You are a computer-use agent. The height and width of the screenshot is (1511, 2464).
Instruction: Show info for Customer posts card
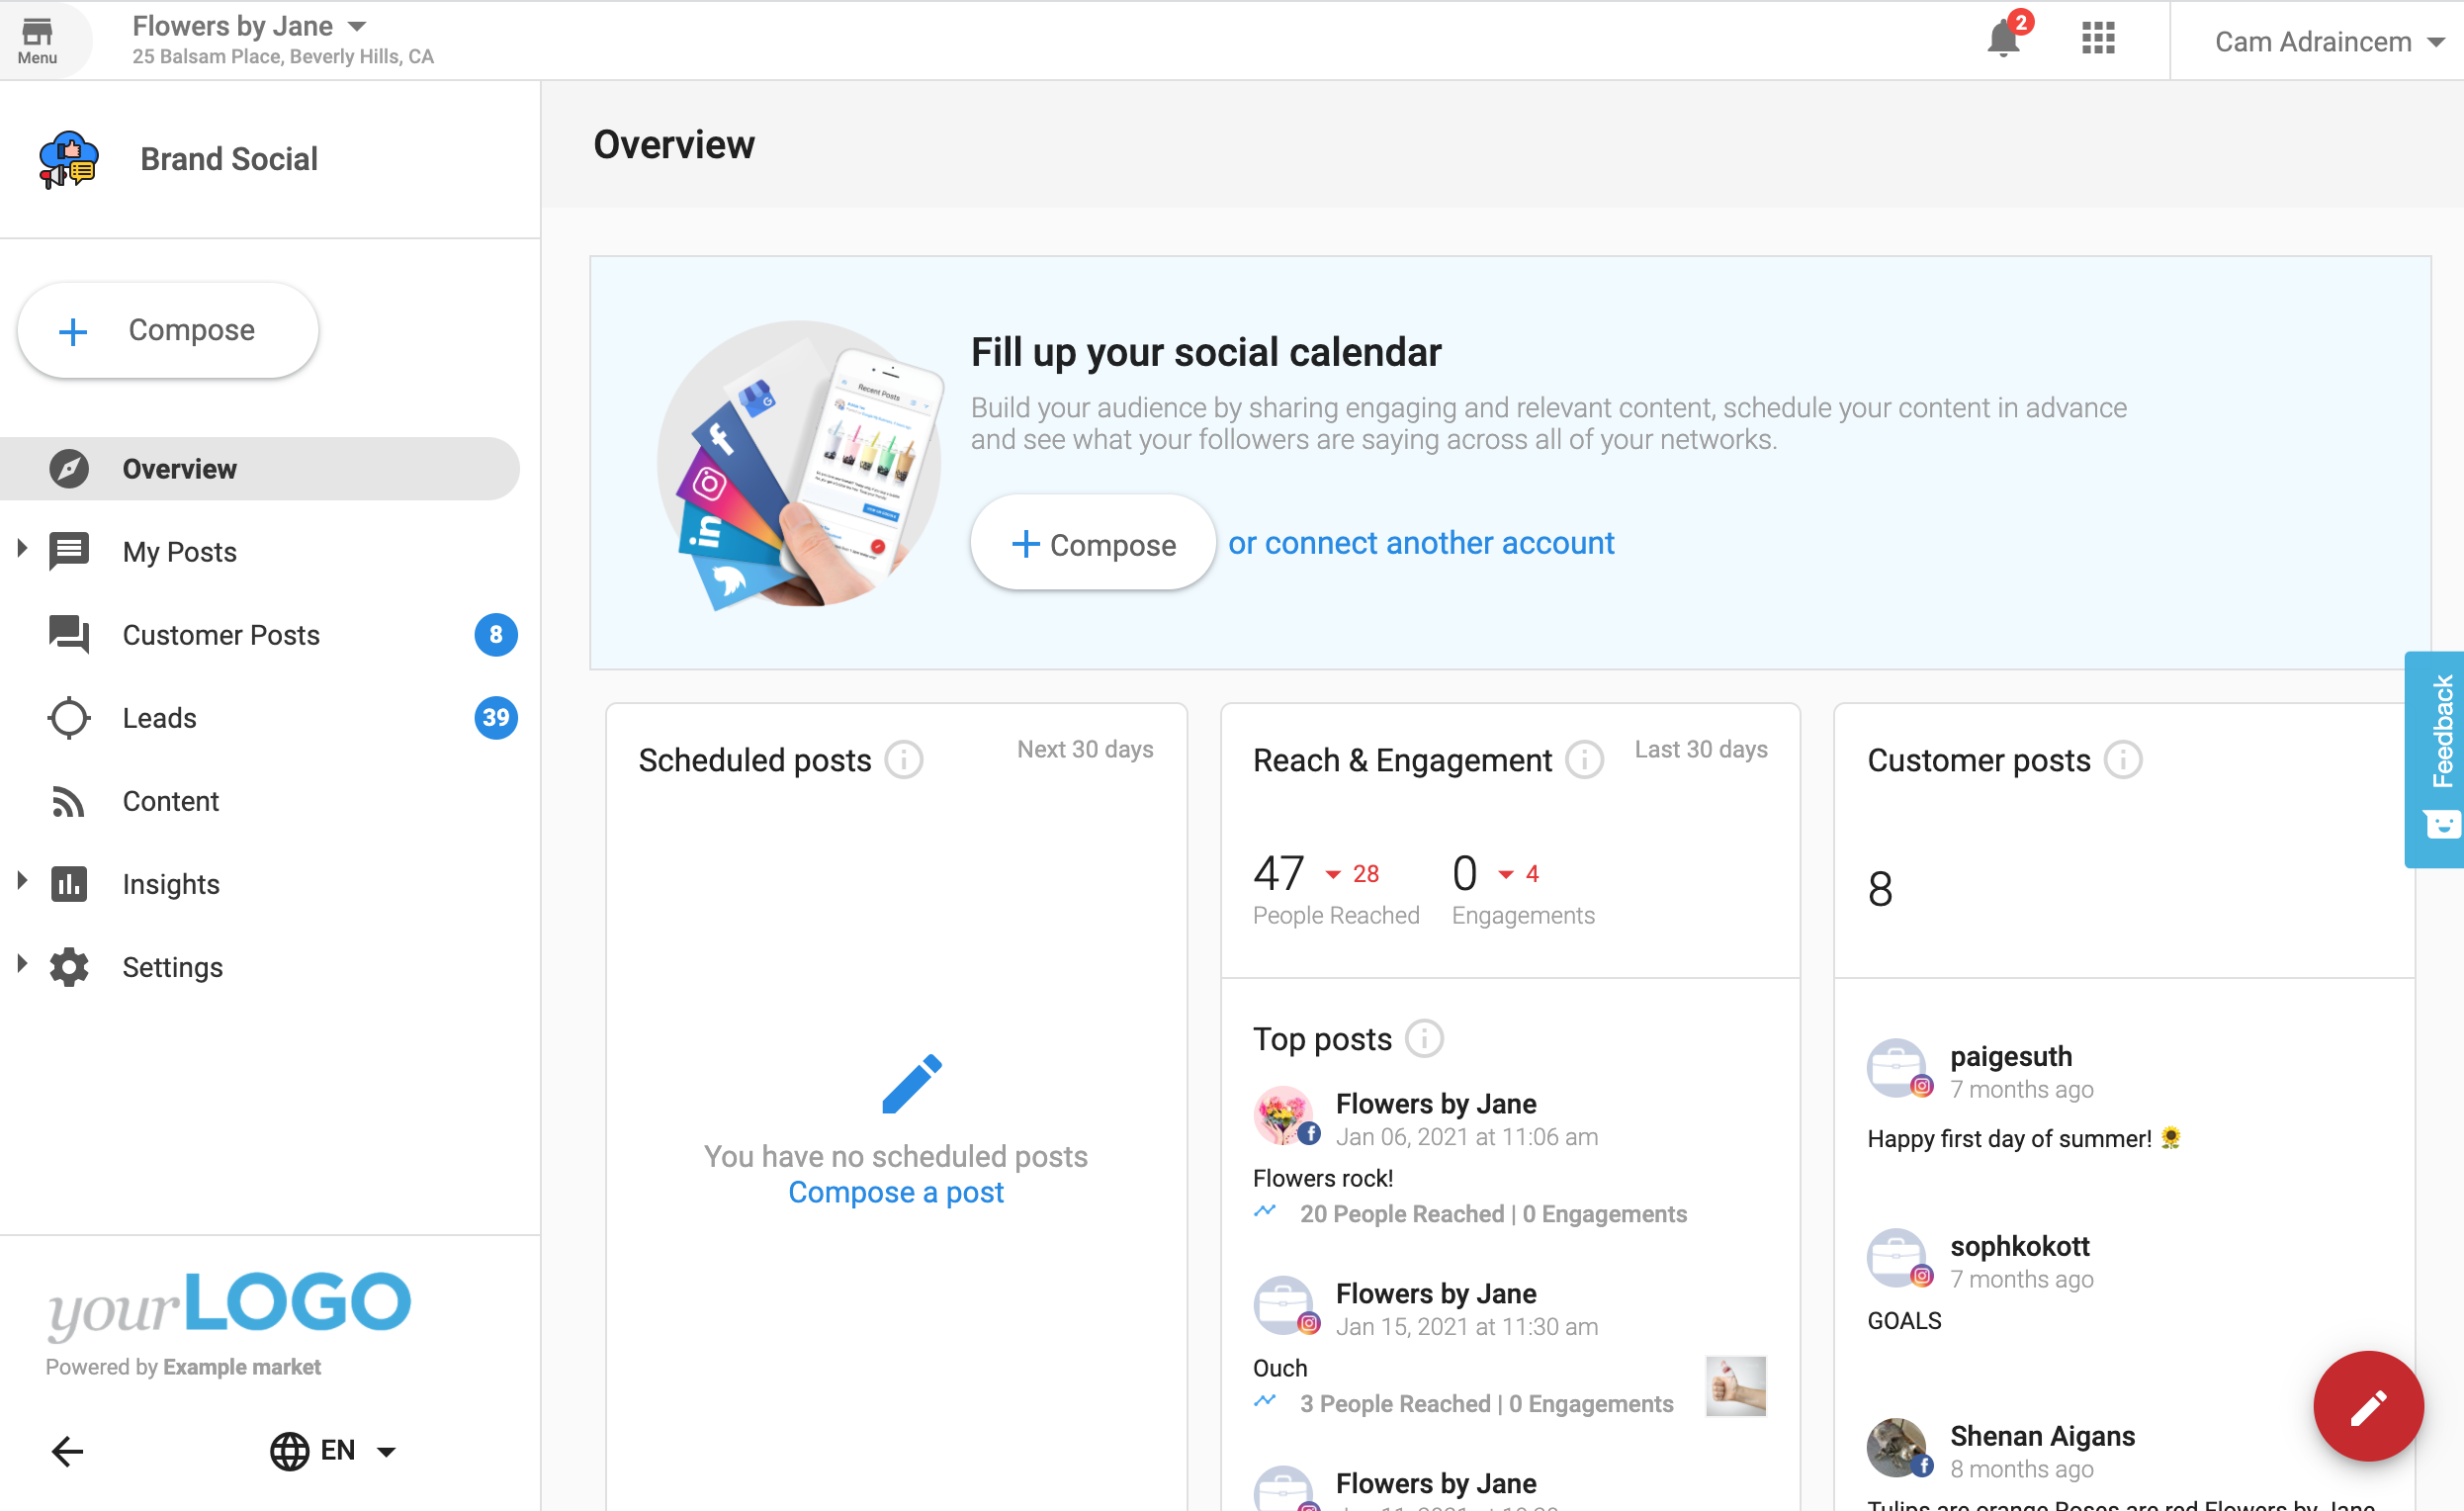point(2123,760)
